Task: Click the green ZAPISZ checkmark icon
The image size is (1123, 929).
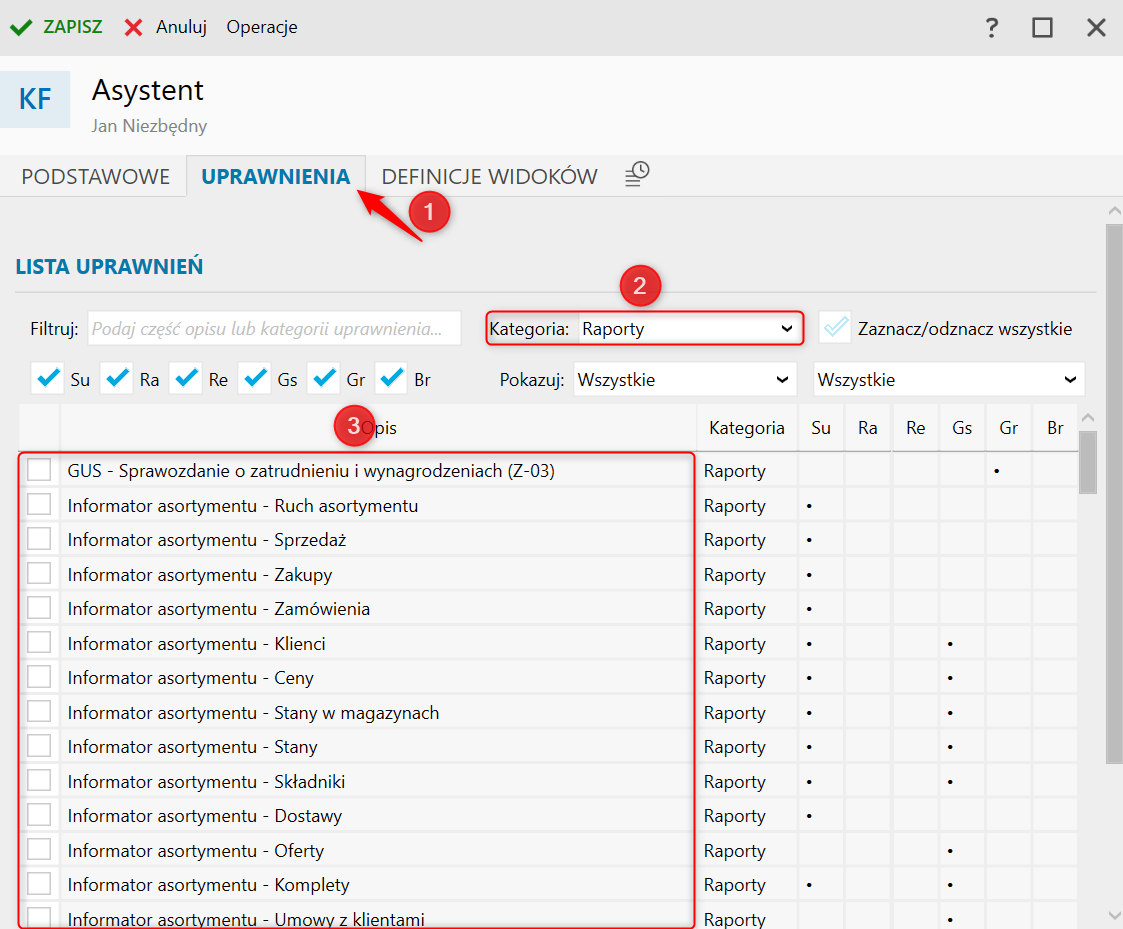Action: (21, 27)
